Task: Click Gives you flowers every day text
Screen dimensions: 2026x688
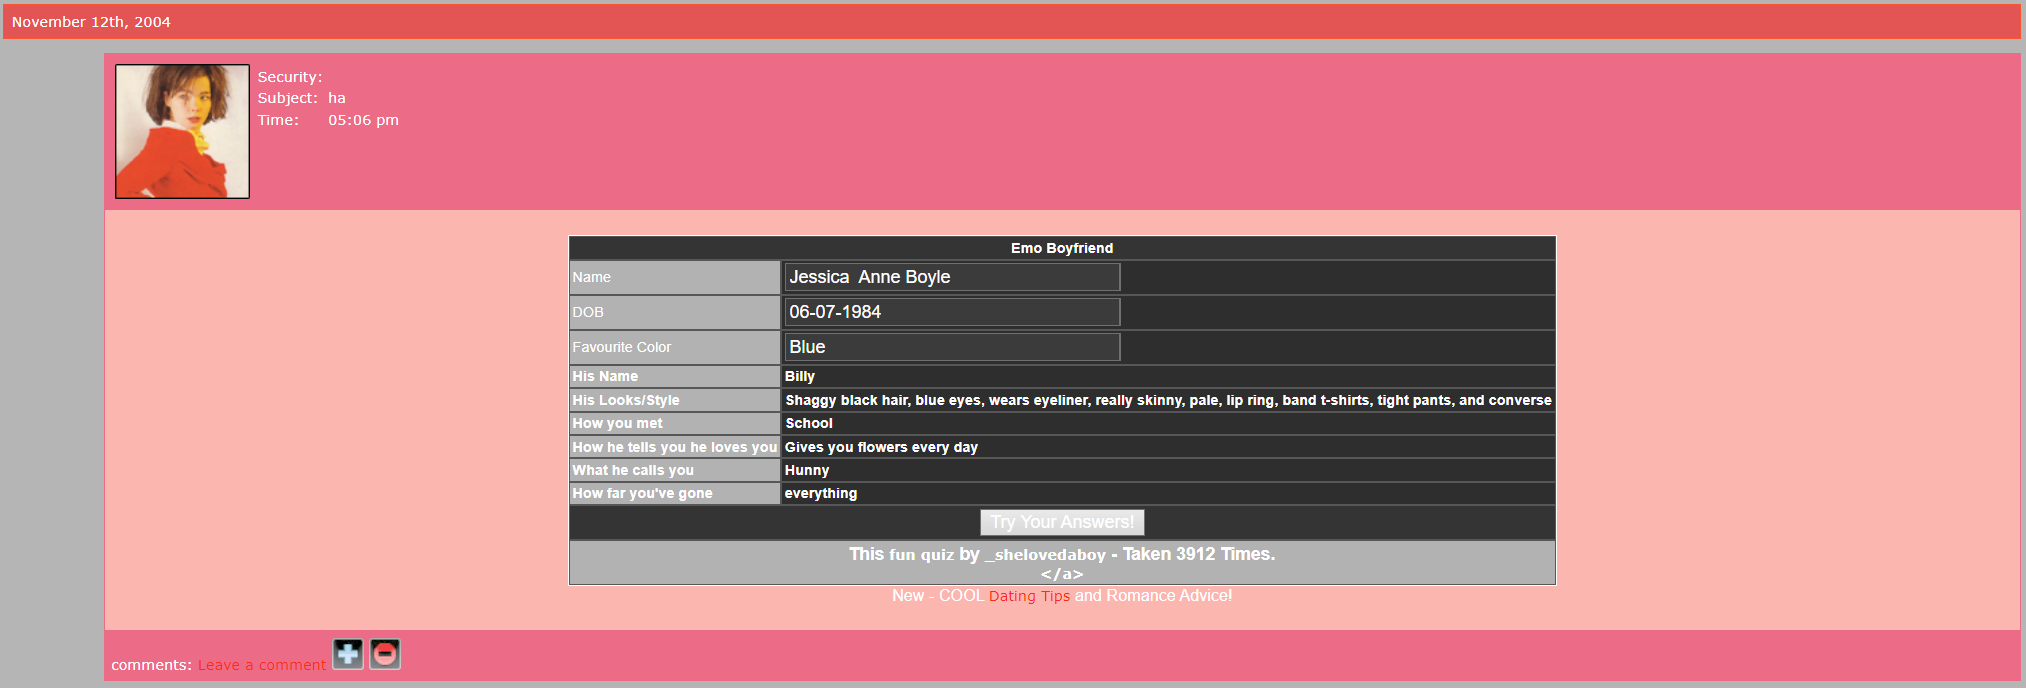Action: [881, 447]
